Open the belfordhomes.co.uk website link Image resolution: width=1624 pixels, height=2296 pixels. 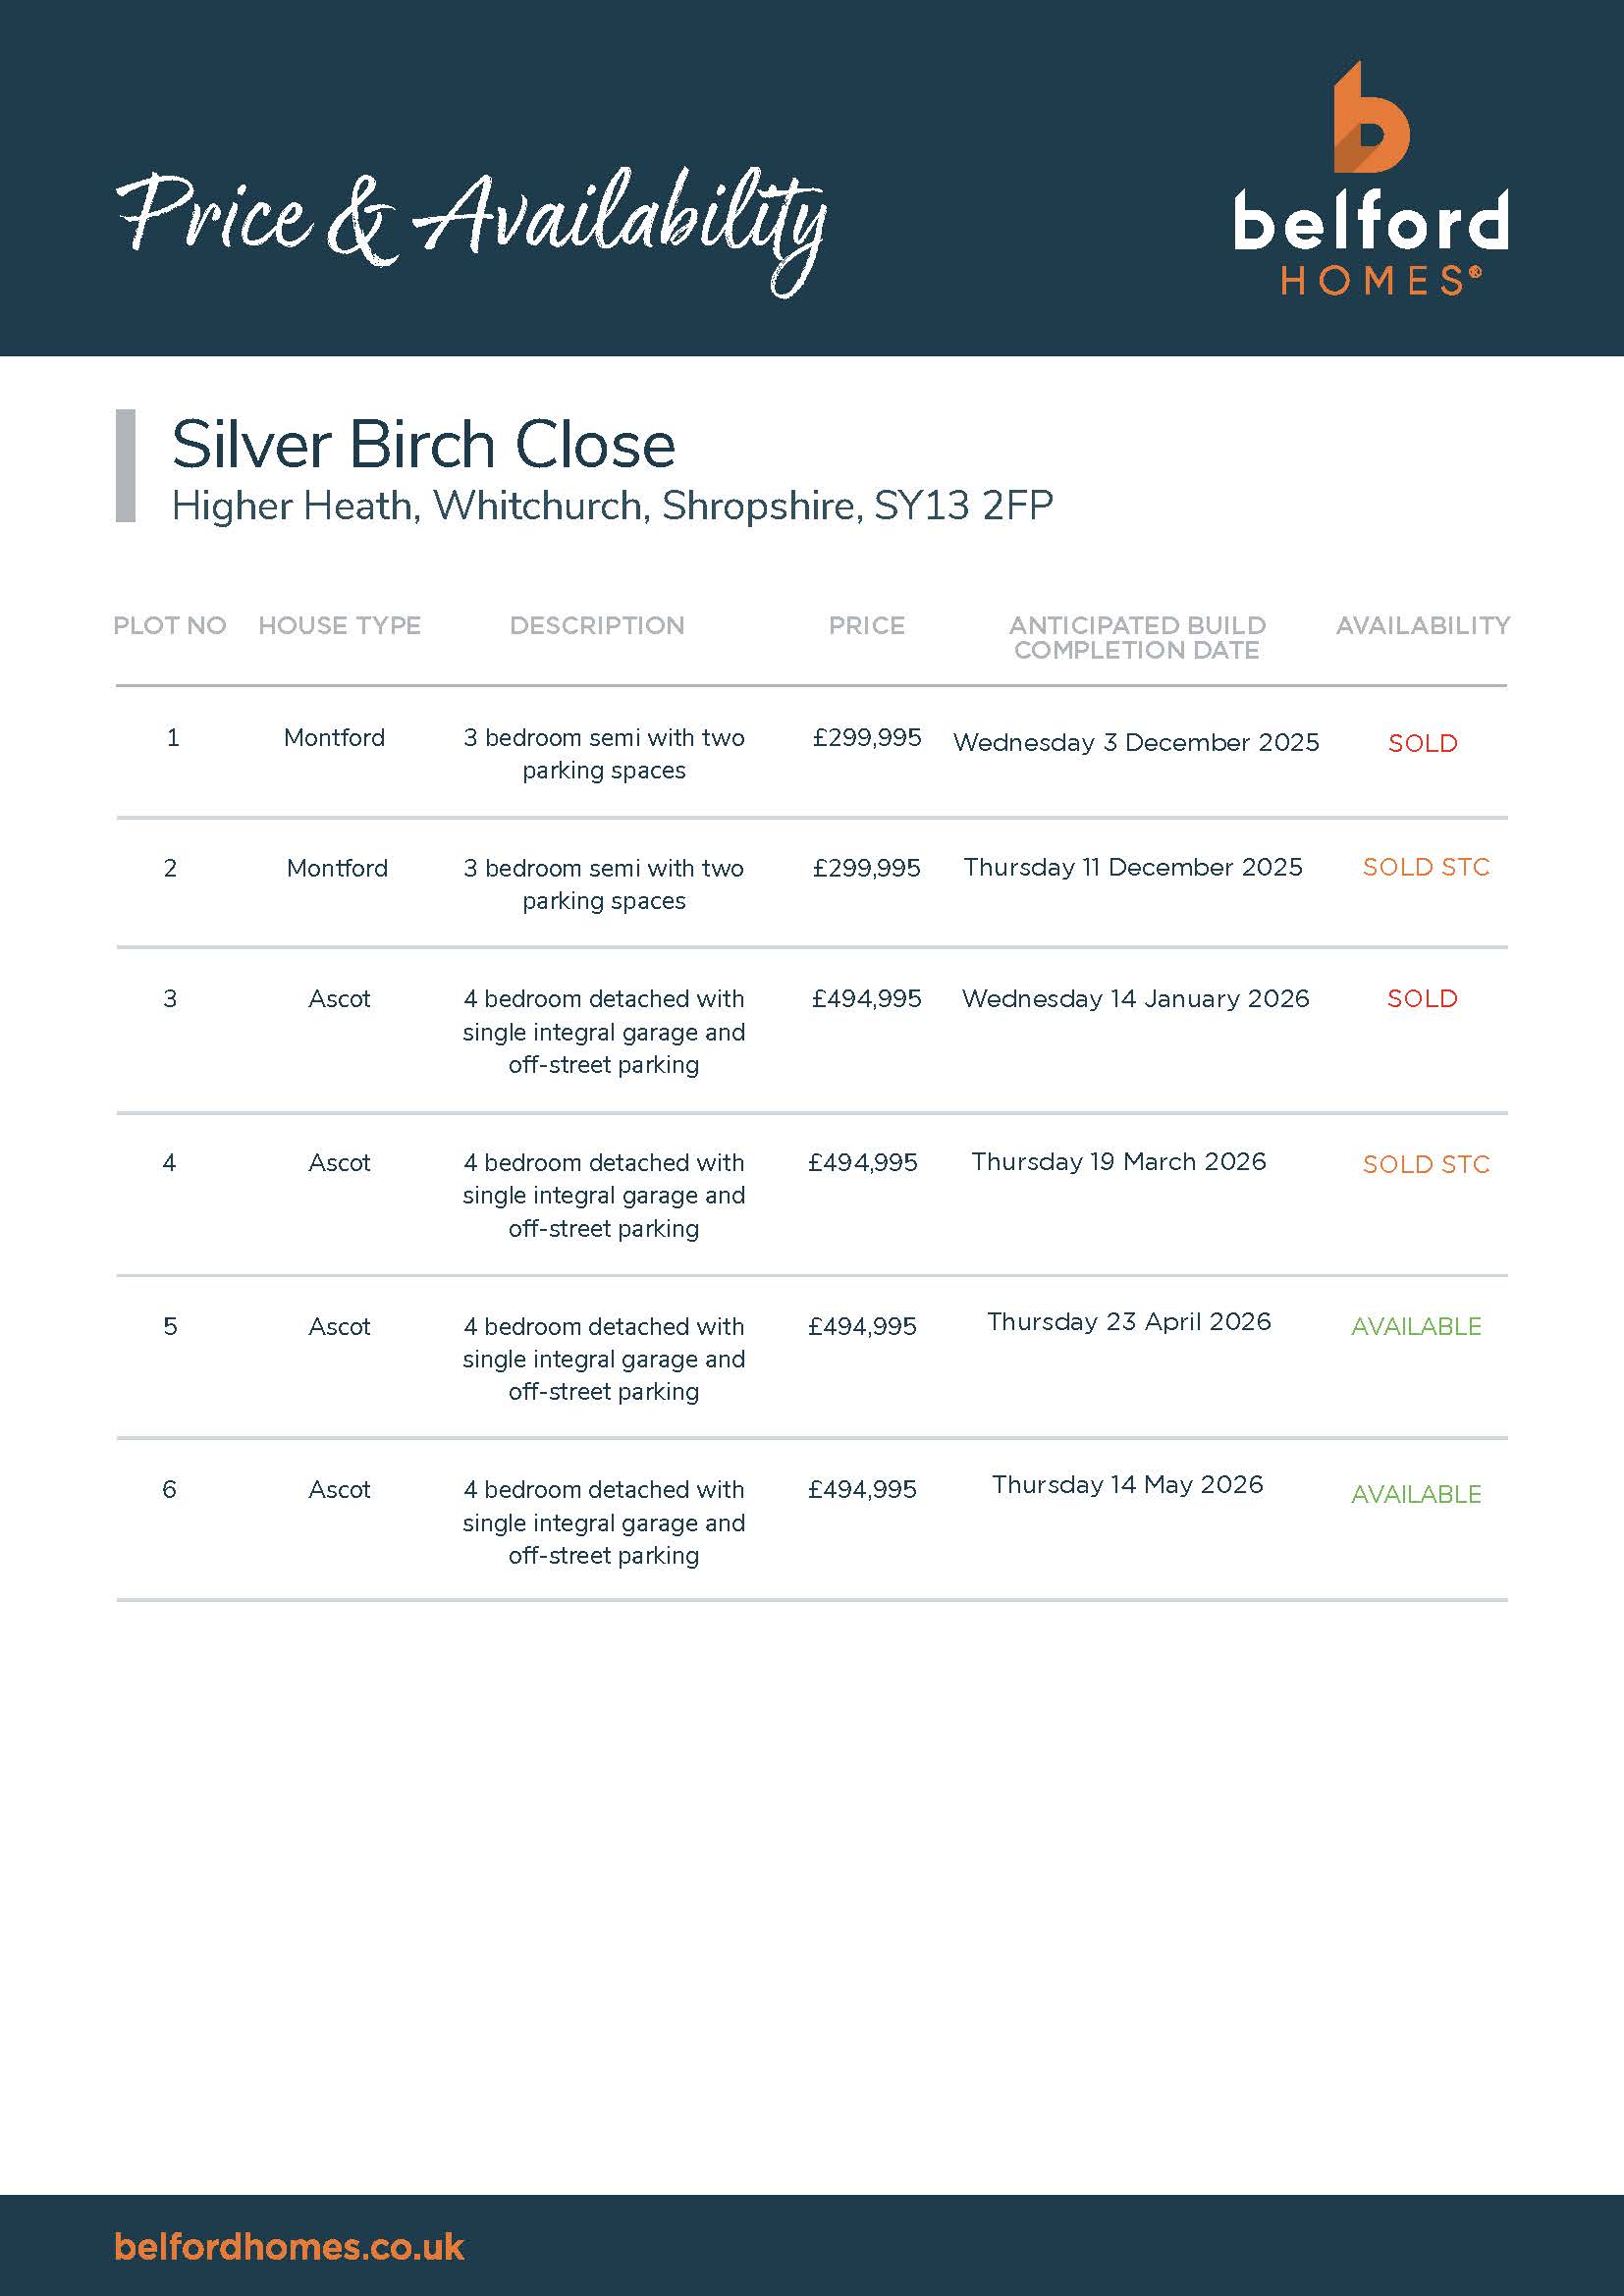289,2246
